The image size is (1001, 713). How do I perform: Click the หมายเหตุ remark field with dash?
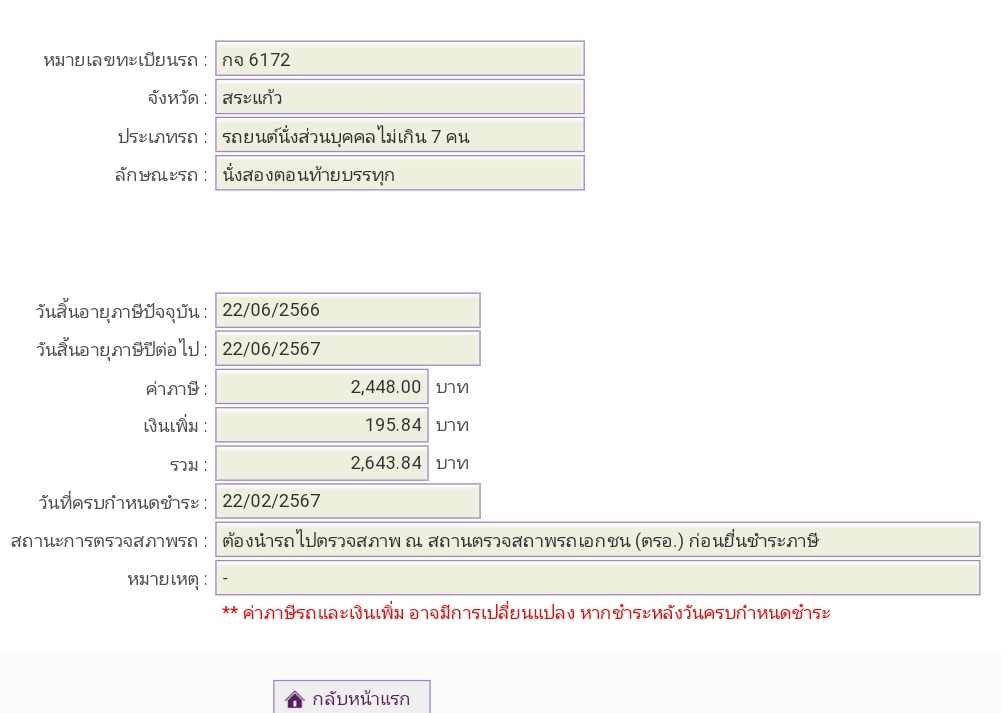(x=598, y=578)
